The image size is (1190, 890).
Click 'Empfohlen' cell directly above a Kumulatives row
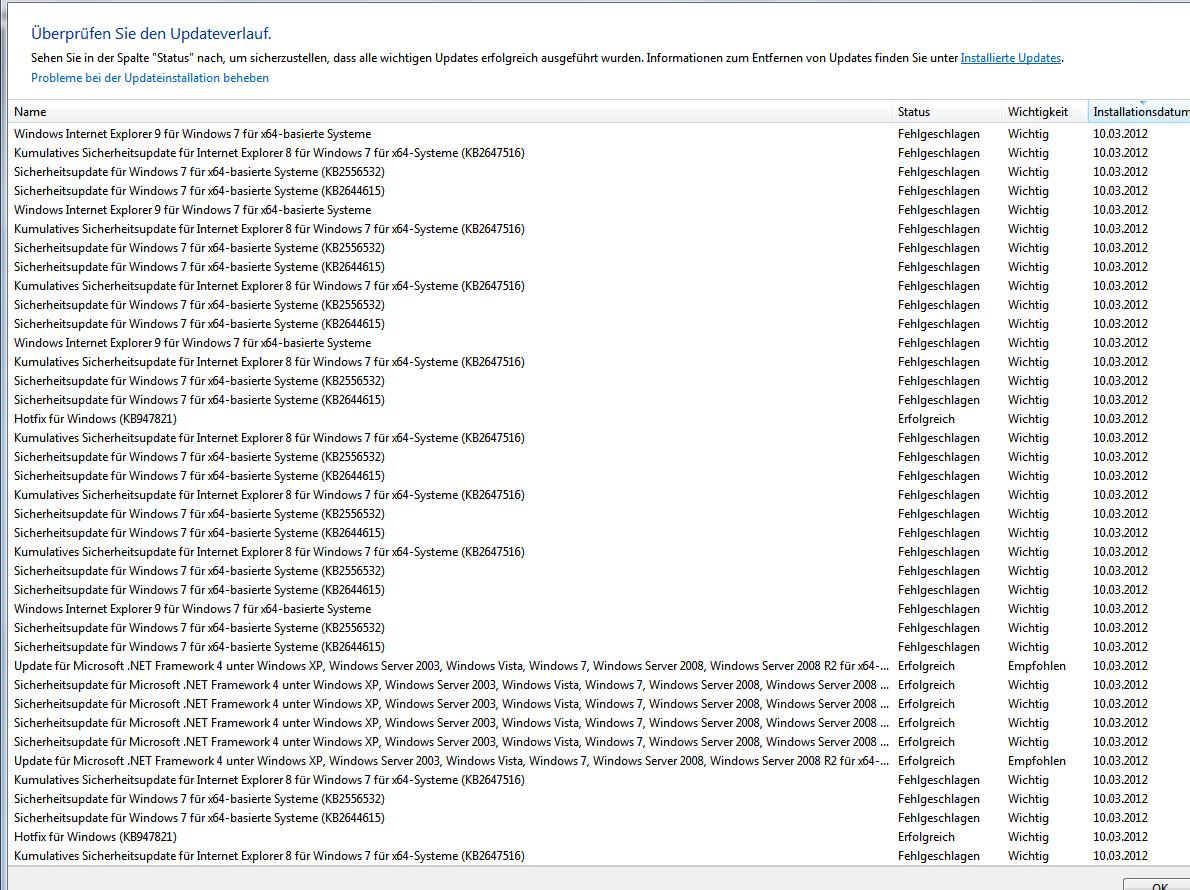point(1037,761)
